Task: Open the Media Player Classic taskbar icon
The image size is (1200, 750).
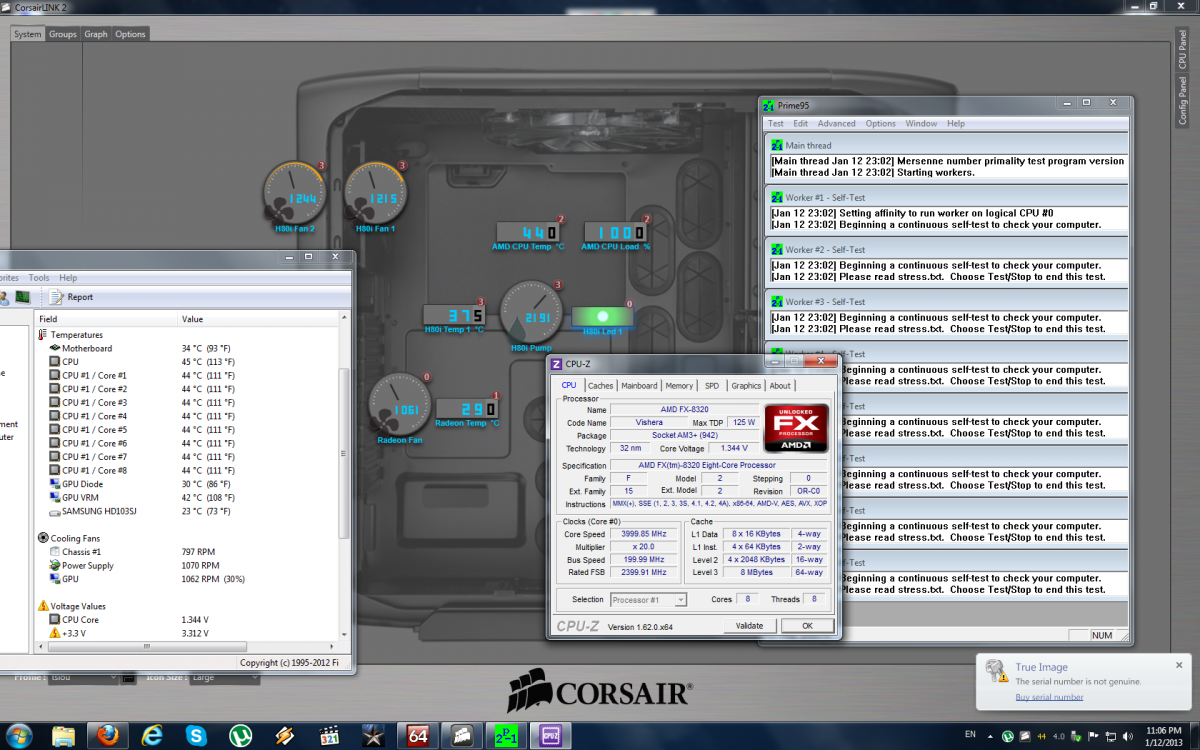Action: [329, 736]
